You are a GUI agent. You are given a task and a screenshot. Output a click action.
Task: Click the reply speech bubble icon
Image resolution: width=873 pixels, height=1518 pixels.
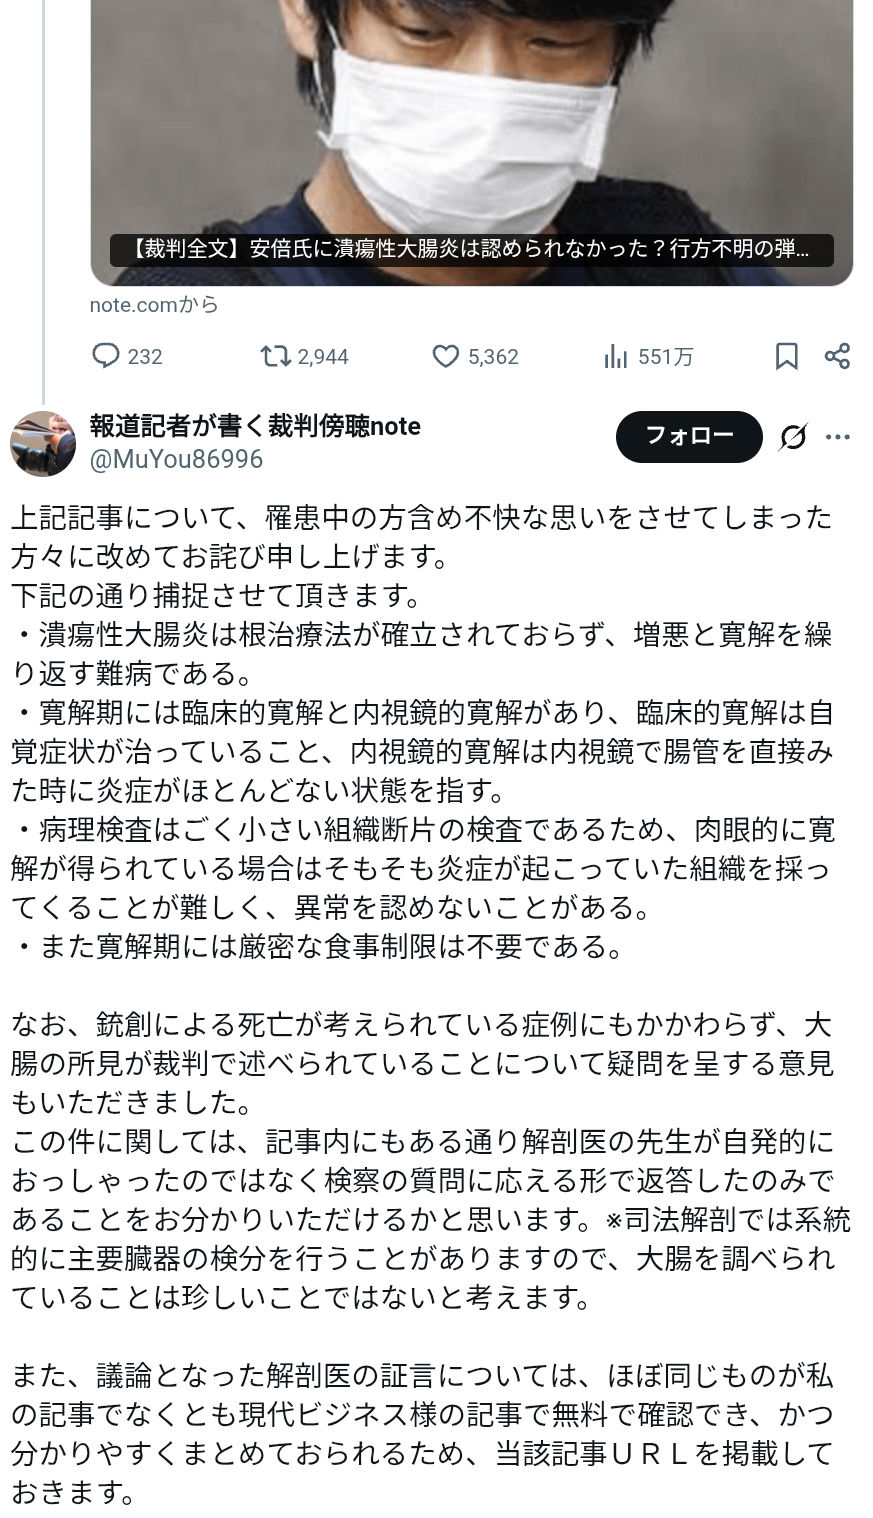(106, 356)
